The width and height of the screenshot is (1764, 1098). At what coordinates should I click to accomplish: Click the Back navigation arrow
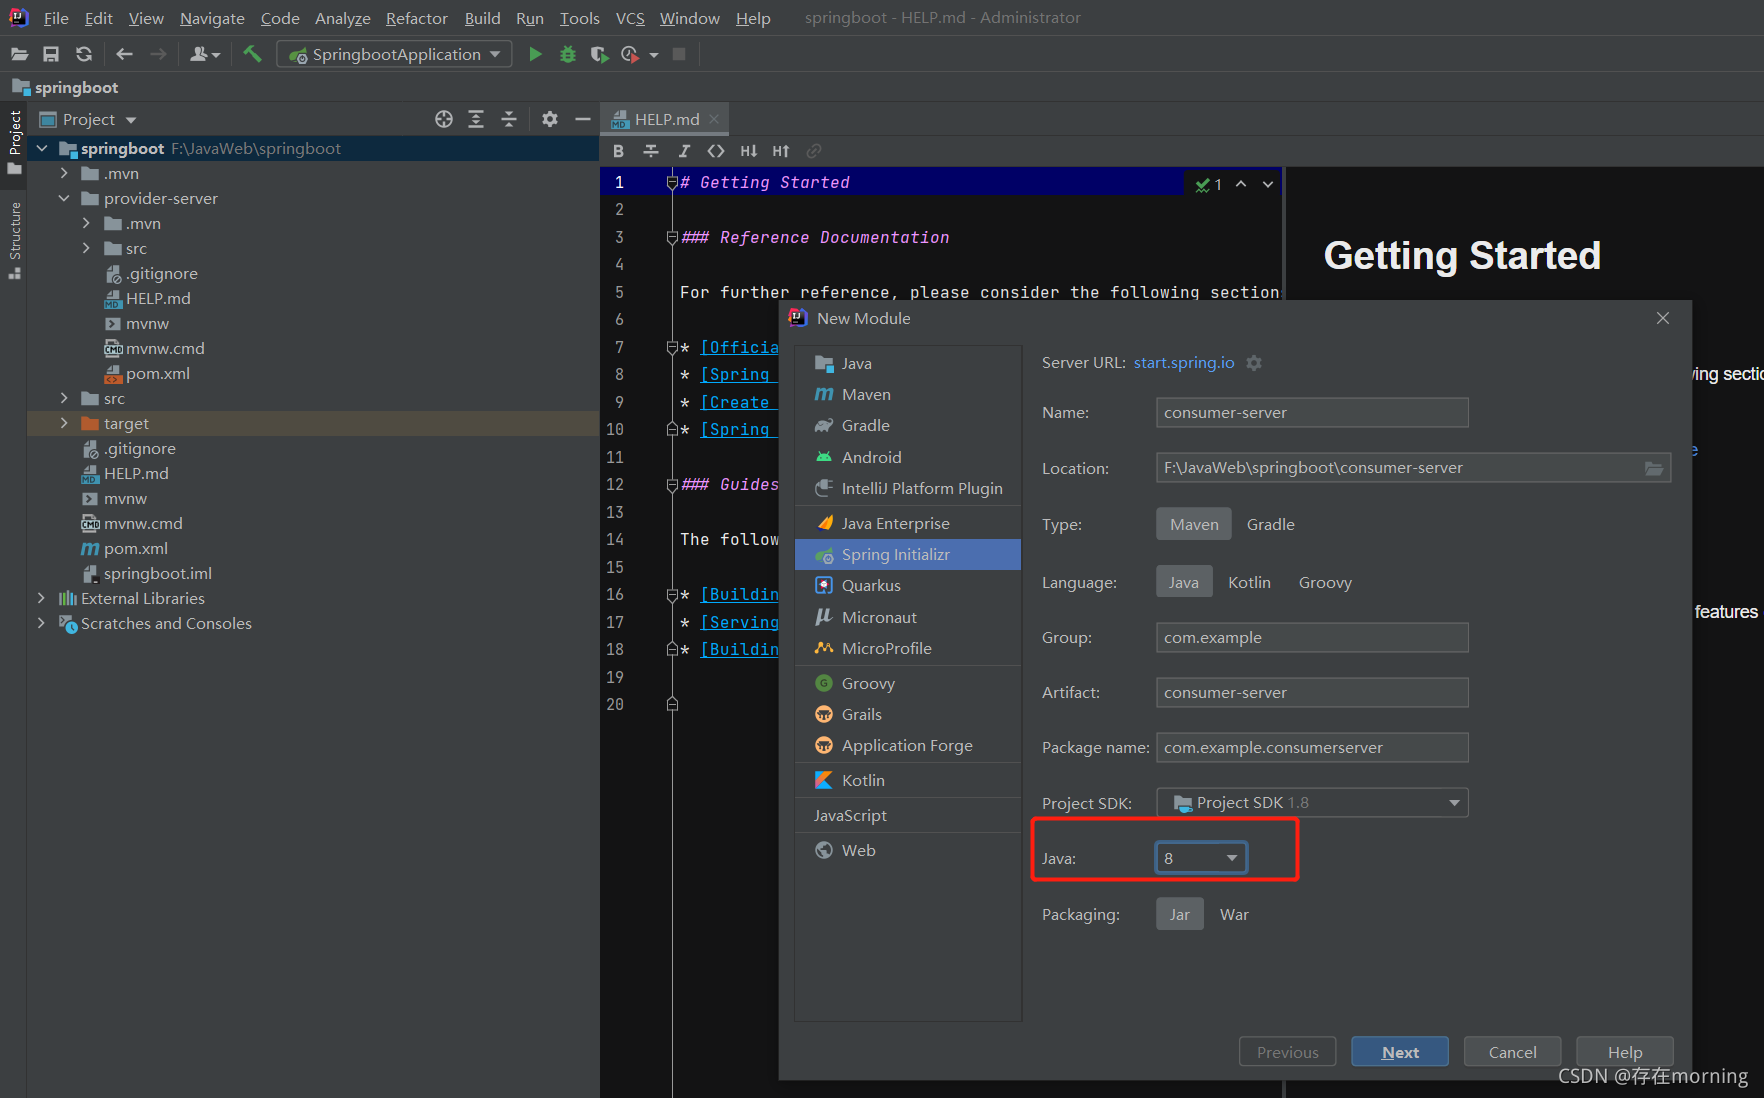point(124,54)
